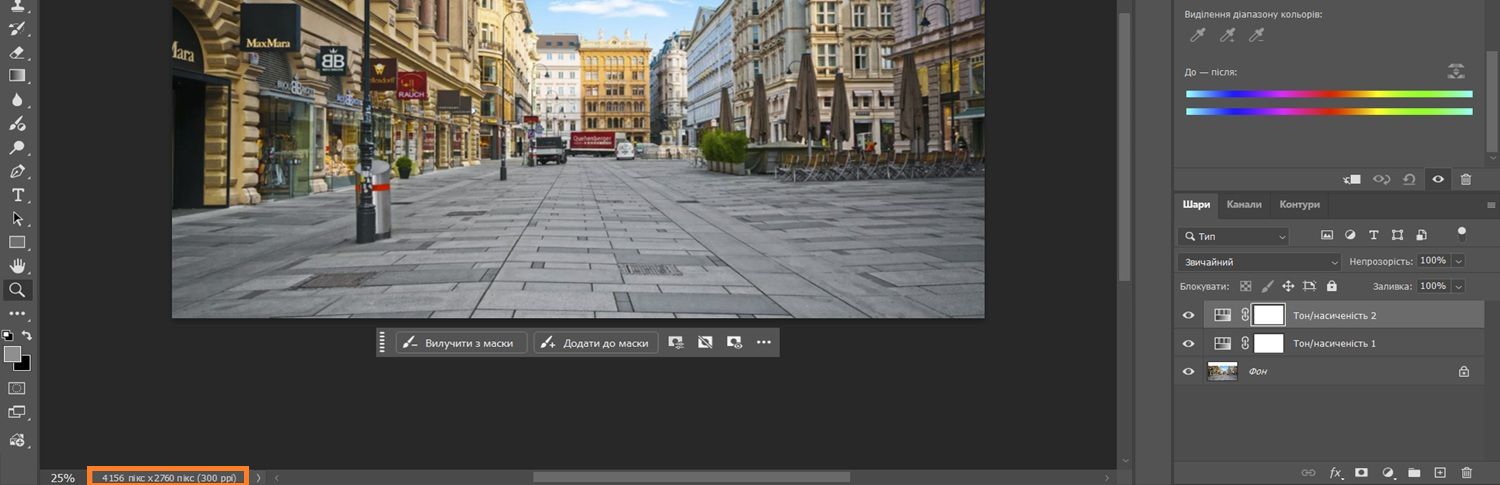Open more options in contextual task bar
This screenshot has width=1500, height=485.
point(764,342)
